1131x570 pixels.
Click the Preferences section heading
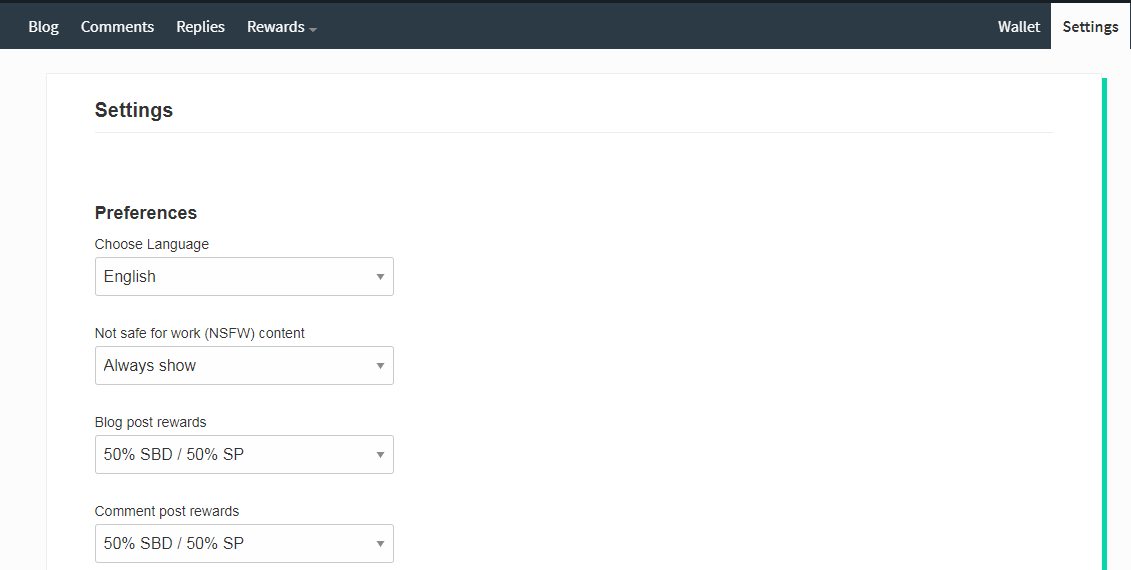(146, 213)
